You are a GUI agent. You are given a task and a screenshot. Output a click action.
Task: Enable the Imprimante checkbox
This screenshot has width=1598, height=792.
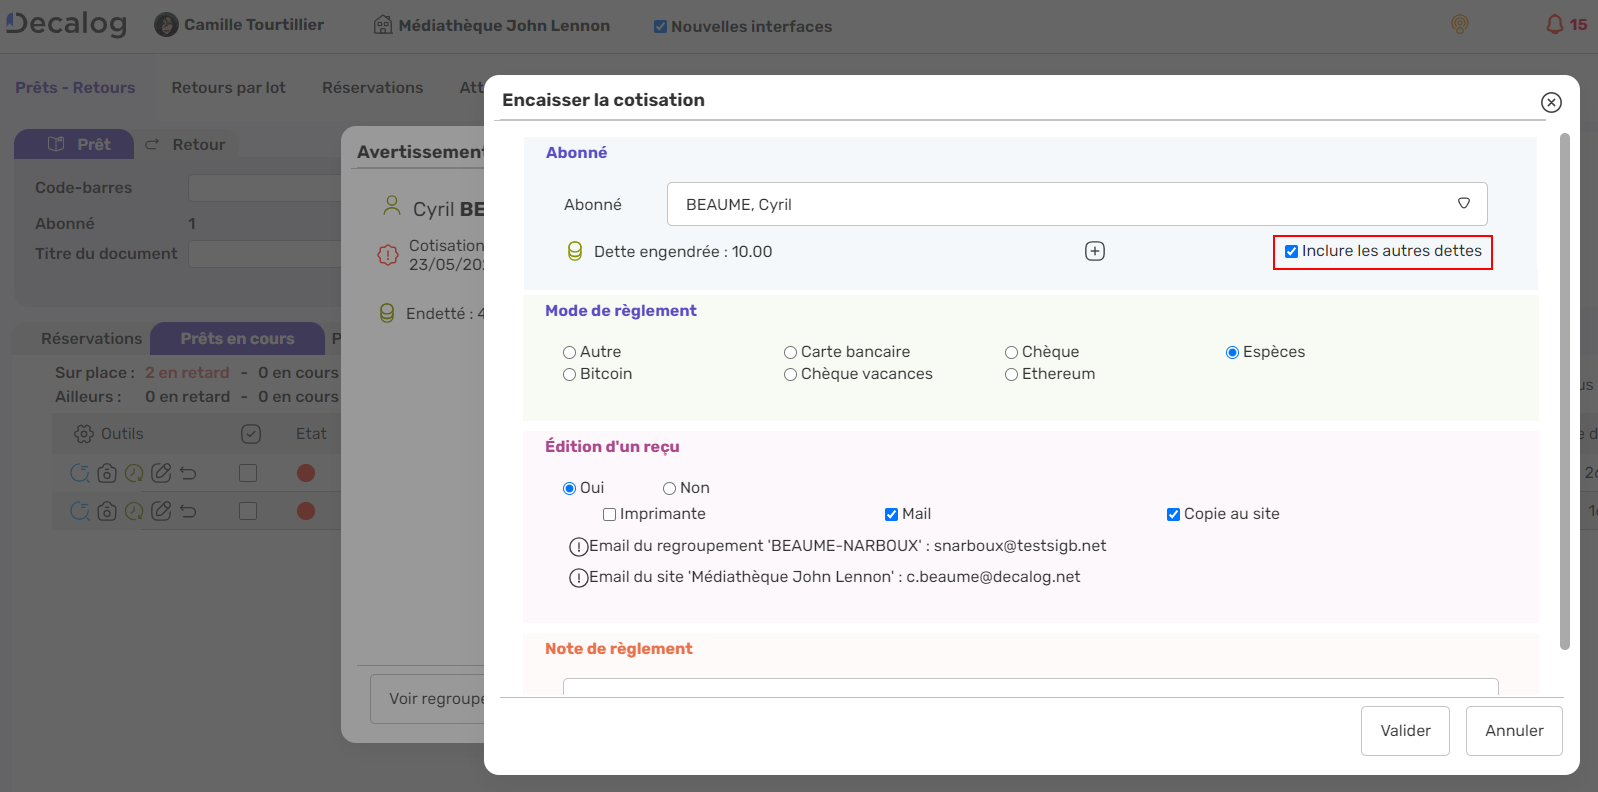(x=609, y=514)
